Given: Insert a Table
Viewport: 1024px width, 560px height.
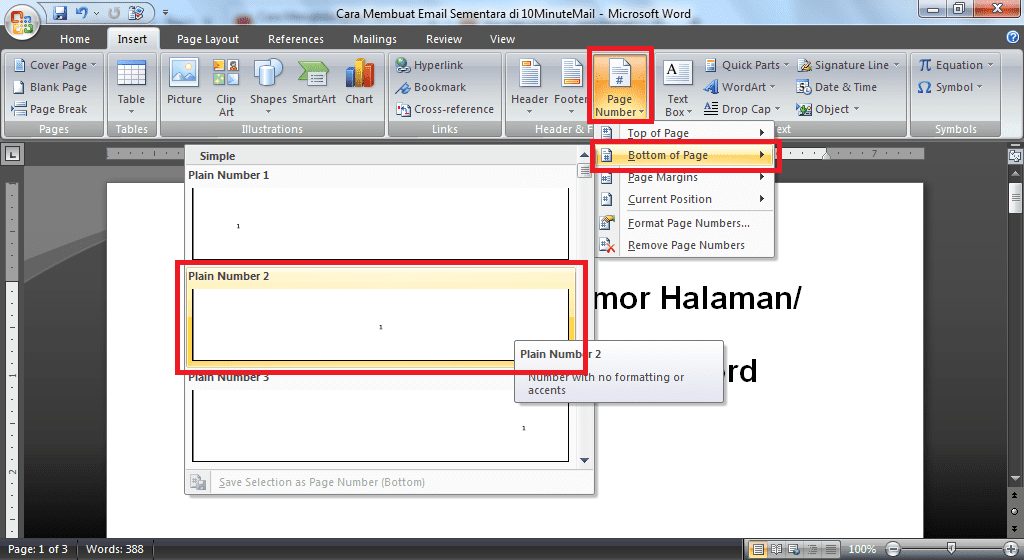Looking at the screenshot, I should pyautogui.click(x=131, y=88).
